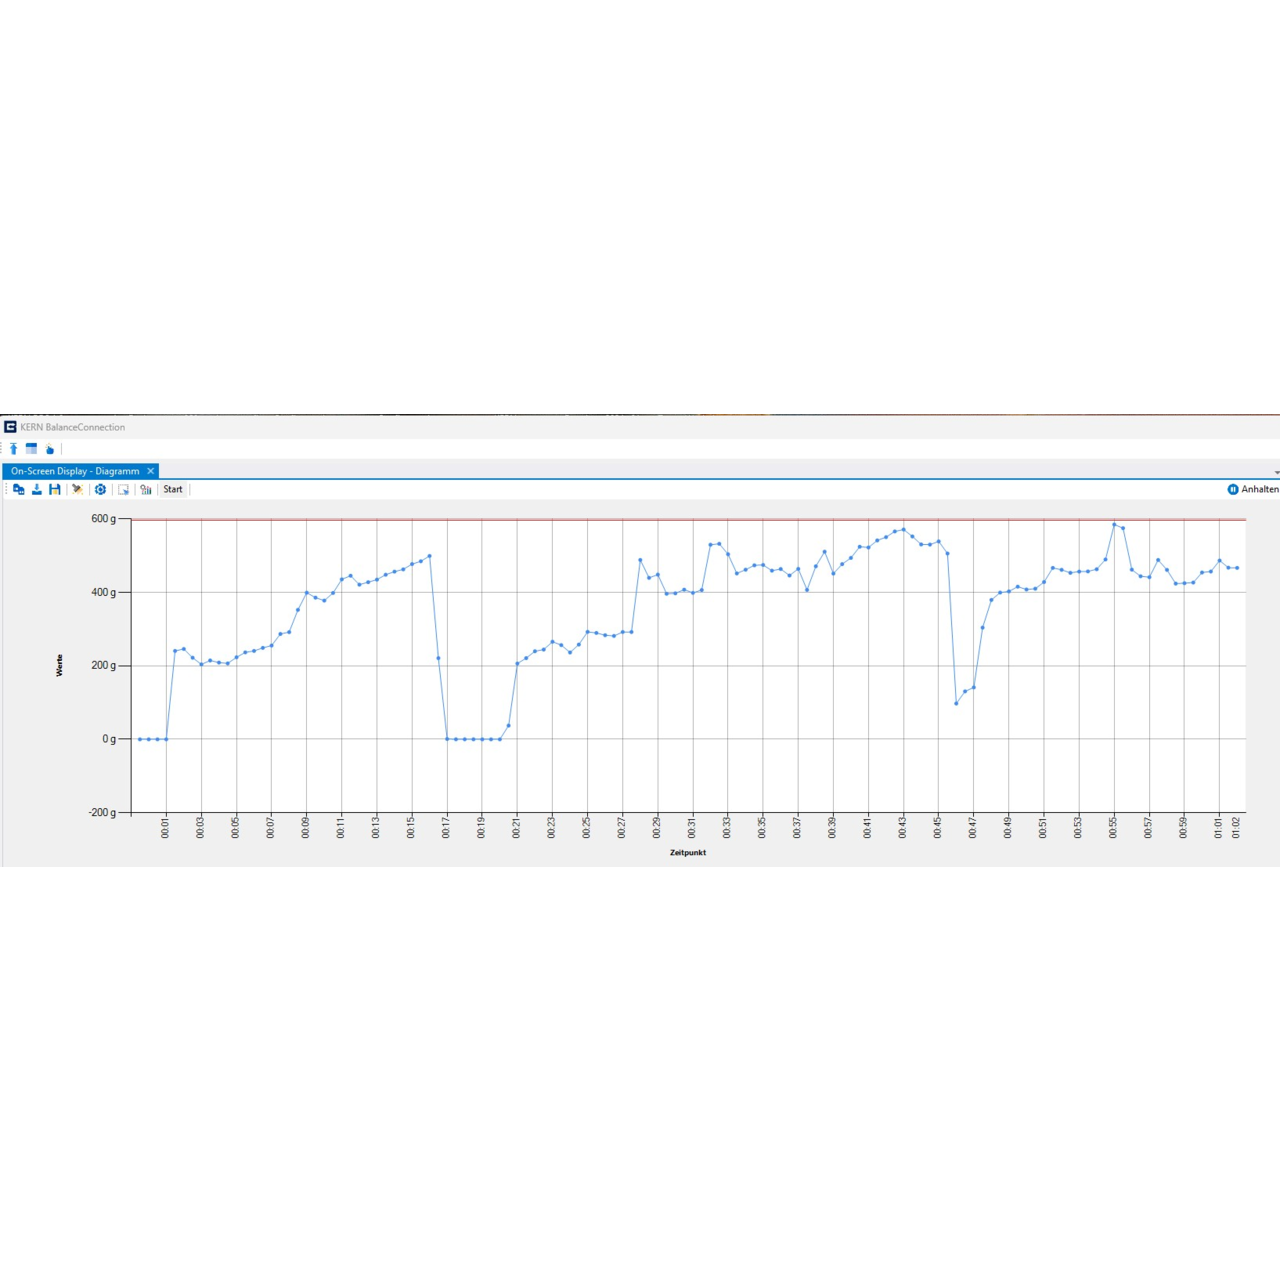Click the KERN logo in the title bar

[10, 427]
